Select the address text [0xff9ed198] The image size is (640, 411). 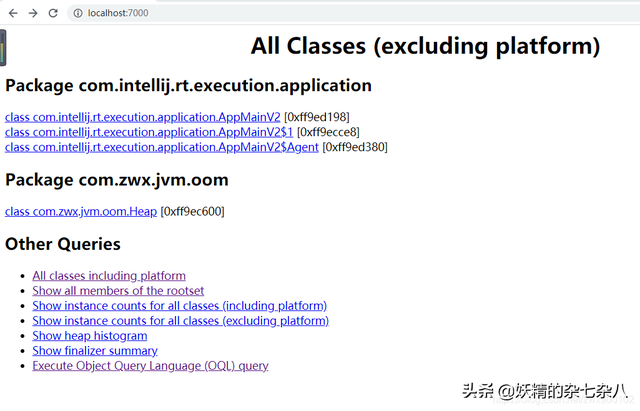(x=317, y=118)
